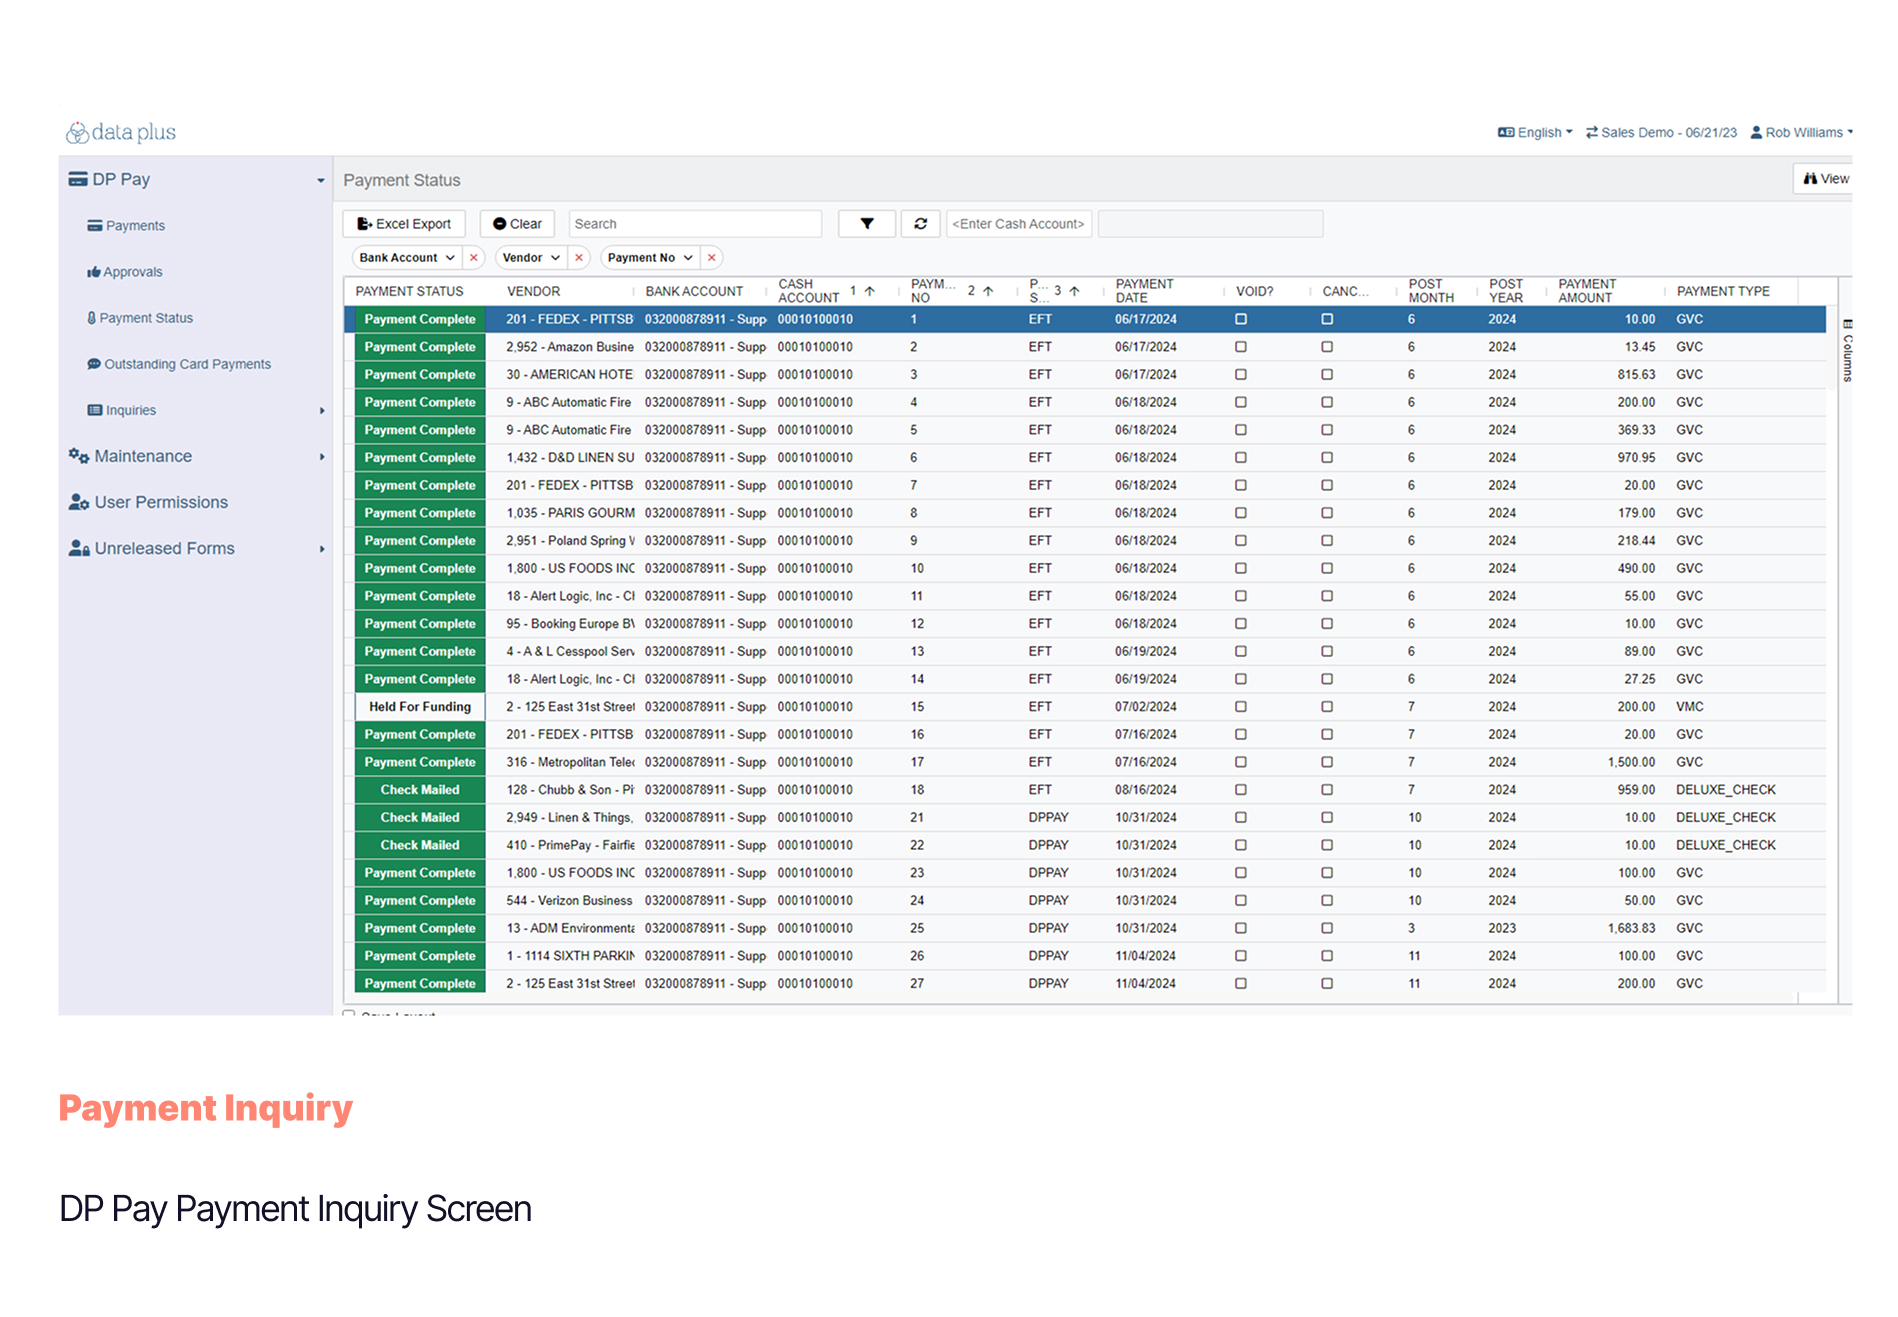Open Outstanding Card Payments in sidebar

pos(179,364)
